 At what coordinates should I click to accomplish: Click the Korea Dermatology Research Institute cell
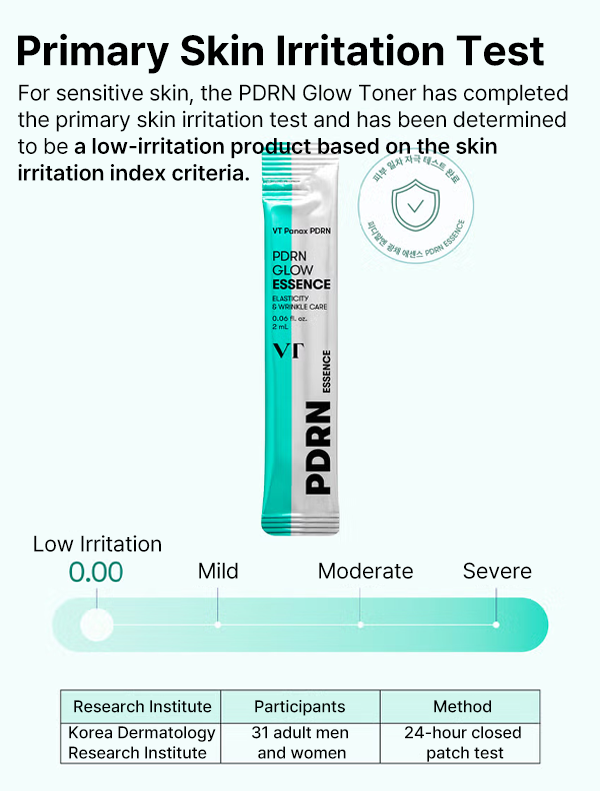[x=141, y=742]
